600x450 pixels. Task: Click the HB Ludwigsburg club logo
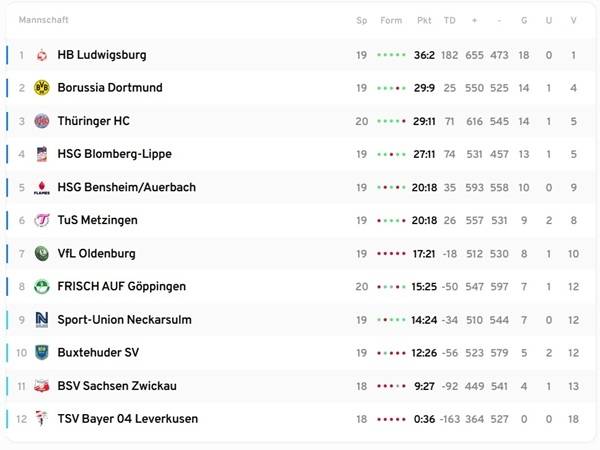pos(42,55)
